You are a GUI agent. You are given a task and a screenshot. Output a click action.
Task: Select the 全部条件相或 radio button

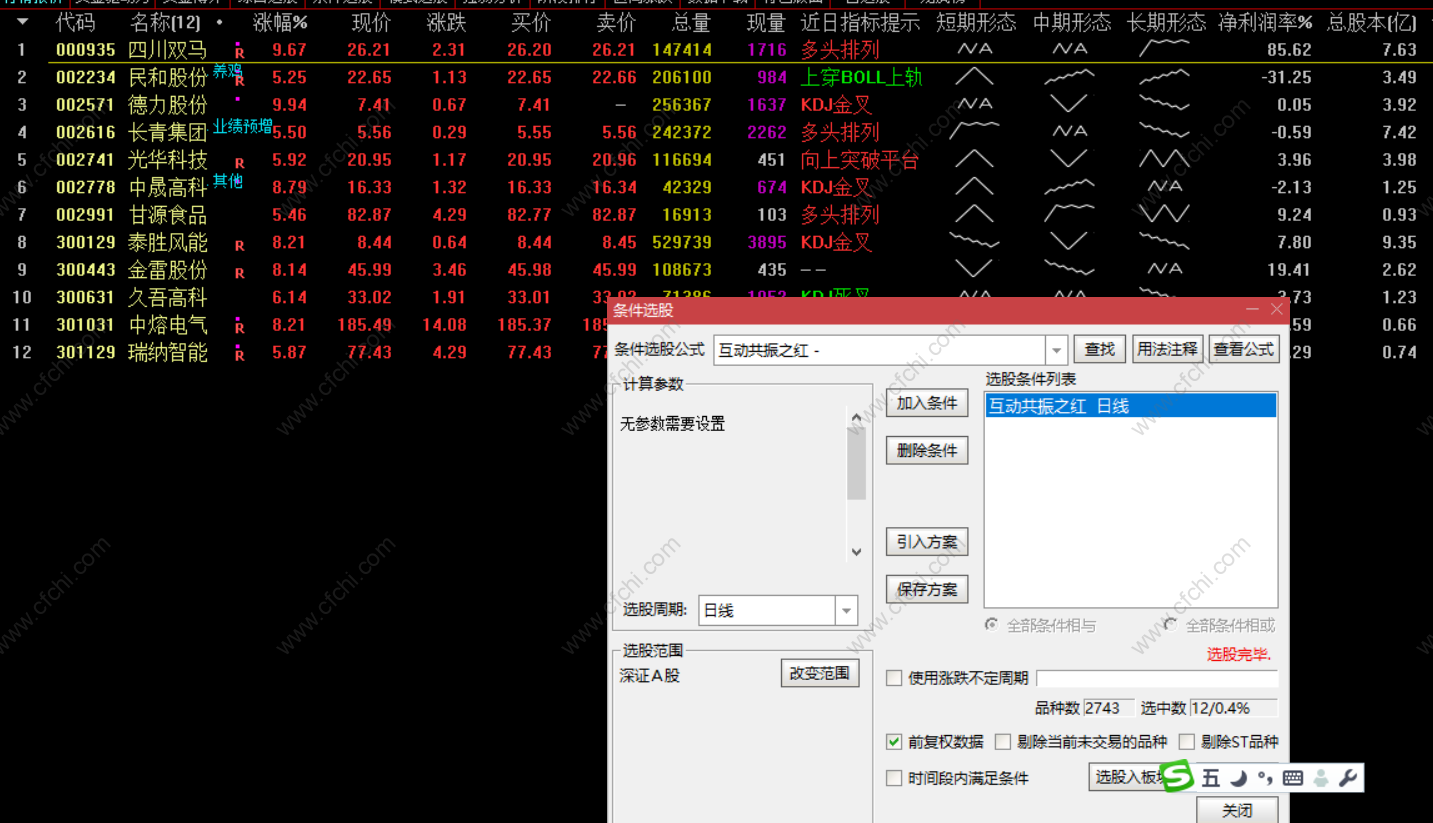tap(1170, 625)
